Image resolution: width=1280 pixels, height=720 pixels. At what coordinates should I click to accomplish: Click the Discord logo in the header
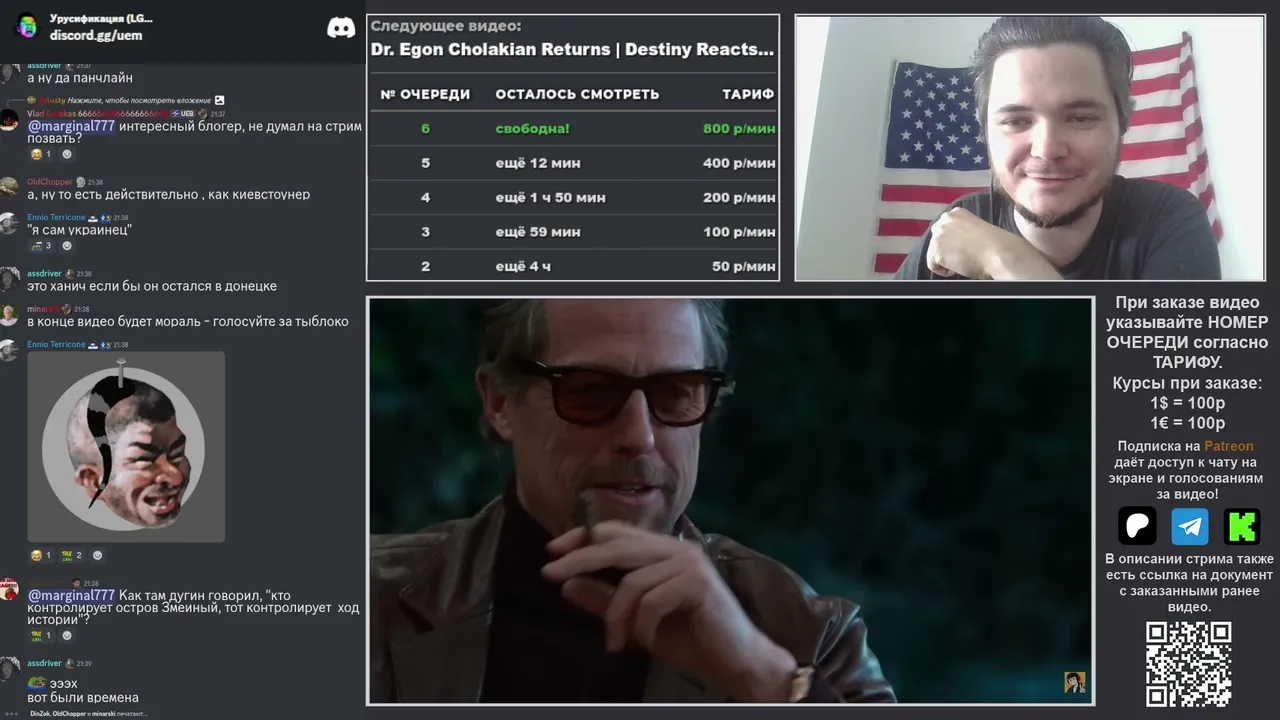tap(341, 27)
